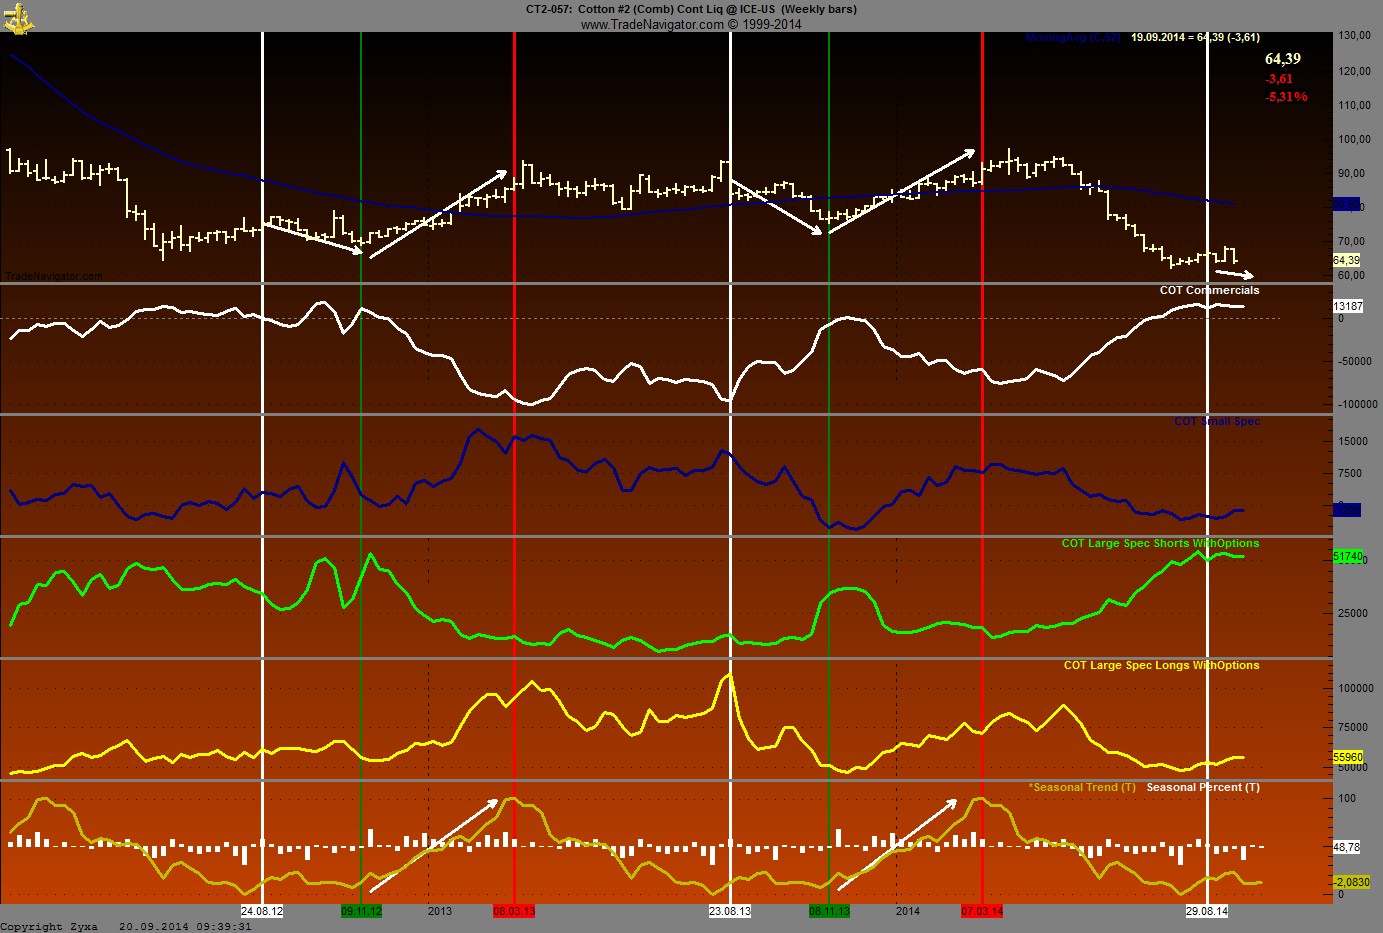Click the white 13187 Commercials value tag

(x=1348, y=306)
